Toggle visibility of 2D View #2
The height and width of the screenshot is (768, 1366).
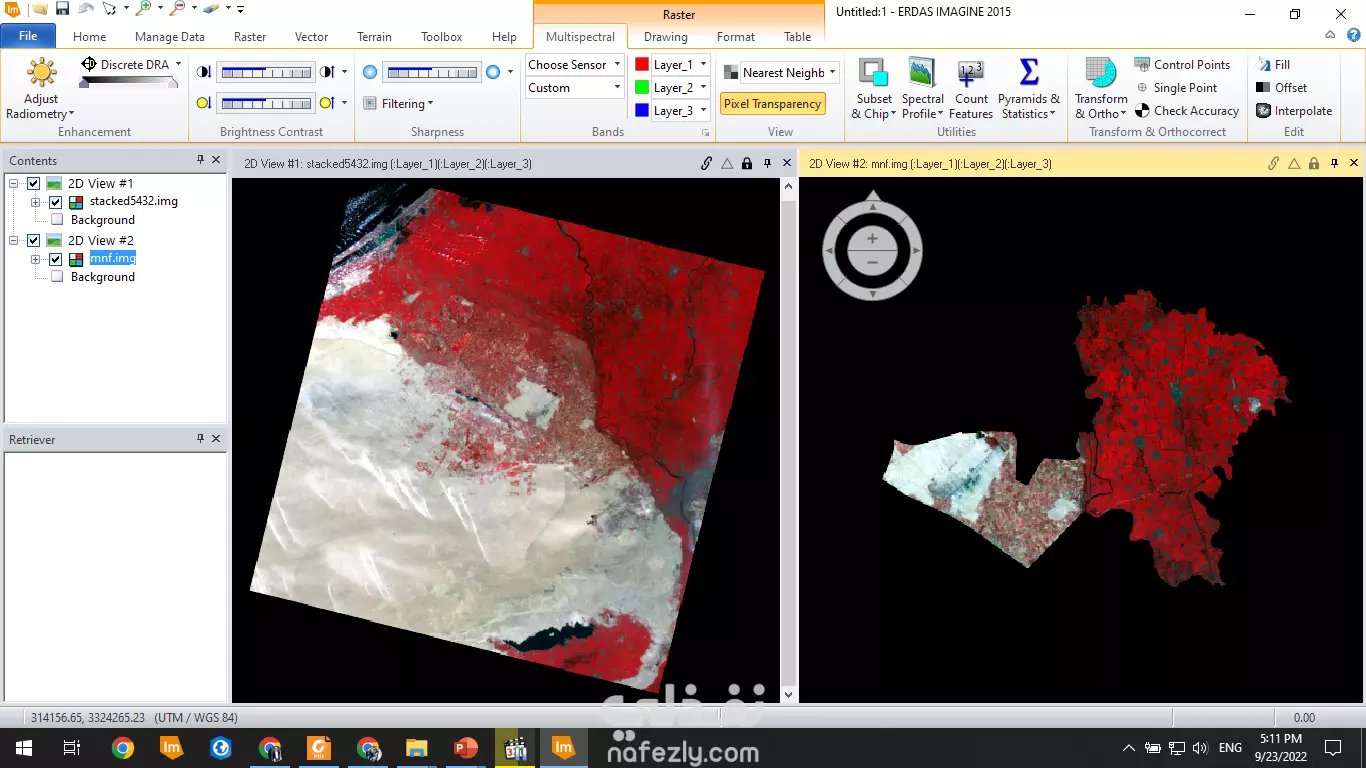click(x=33, y=239)
